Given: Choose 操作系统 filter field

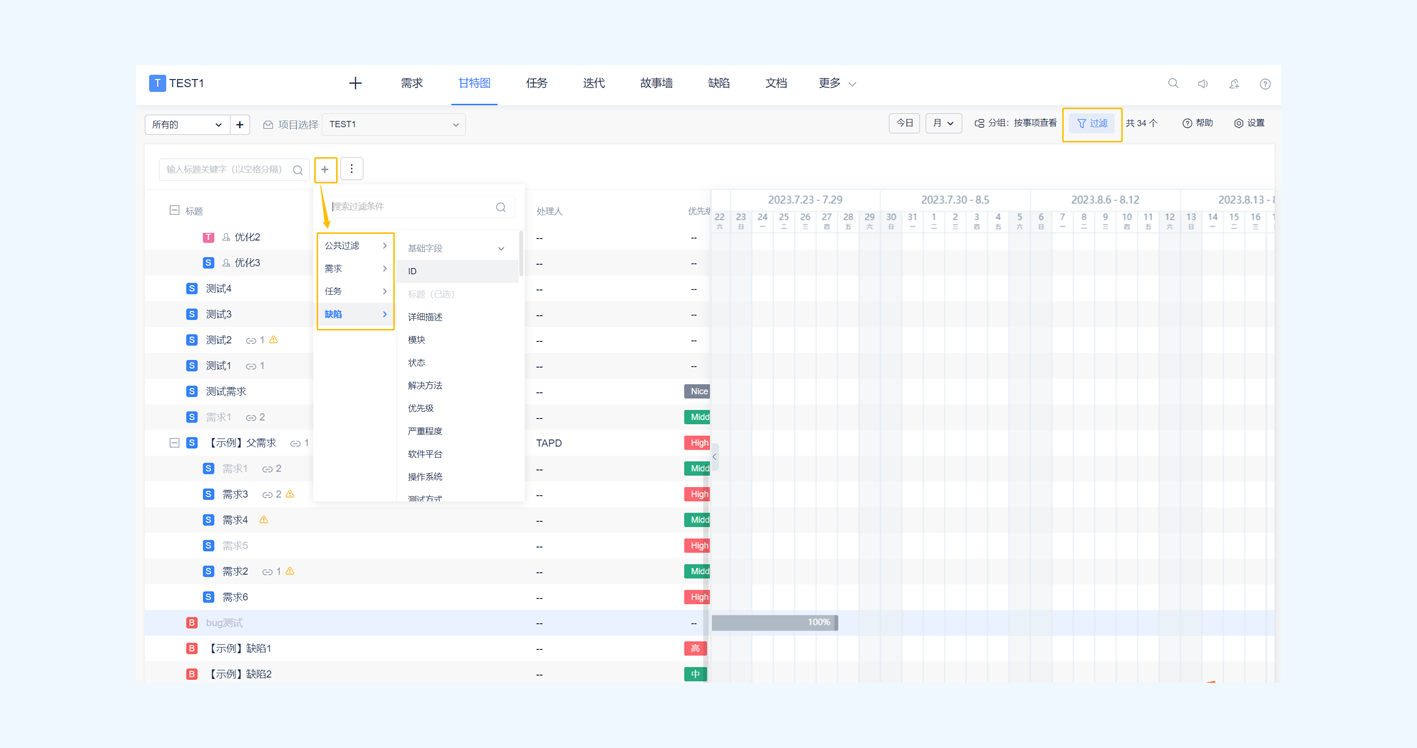Looking at the screenshot, I should (x=458, y=478).
